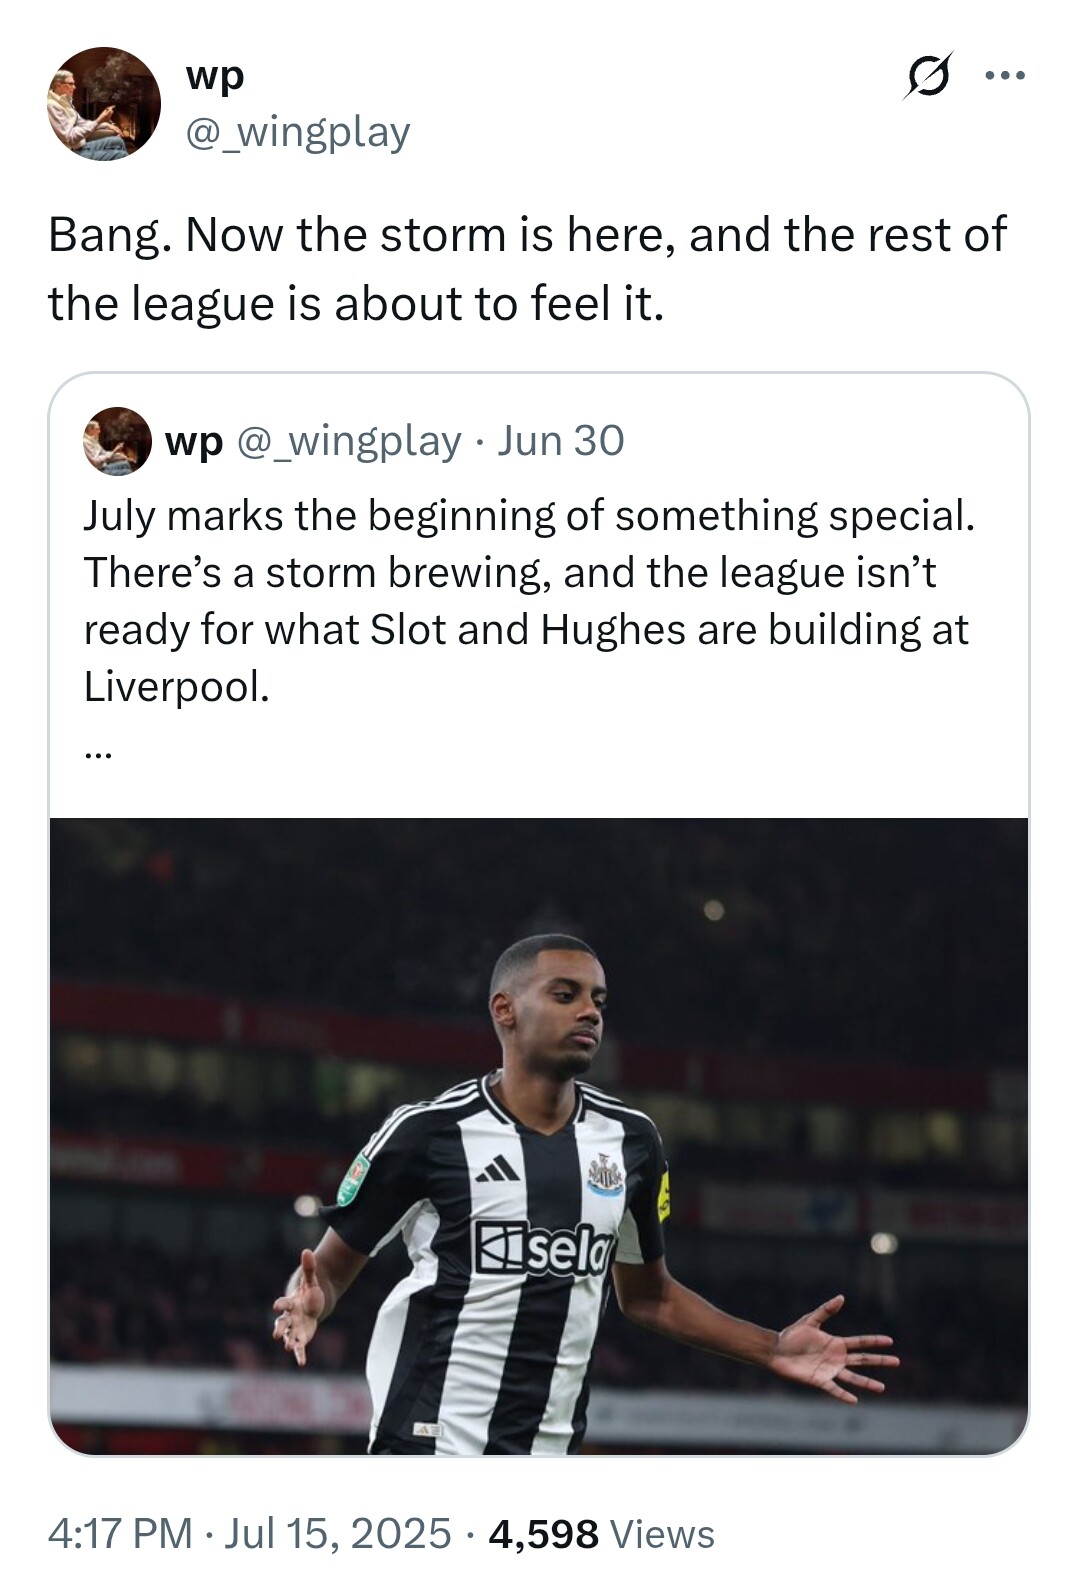Click the Jul 15, 2025 post date
The height and width of the screenshot is (1575, 1079).
tap(337, 1533)
